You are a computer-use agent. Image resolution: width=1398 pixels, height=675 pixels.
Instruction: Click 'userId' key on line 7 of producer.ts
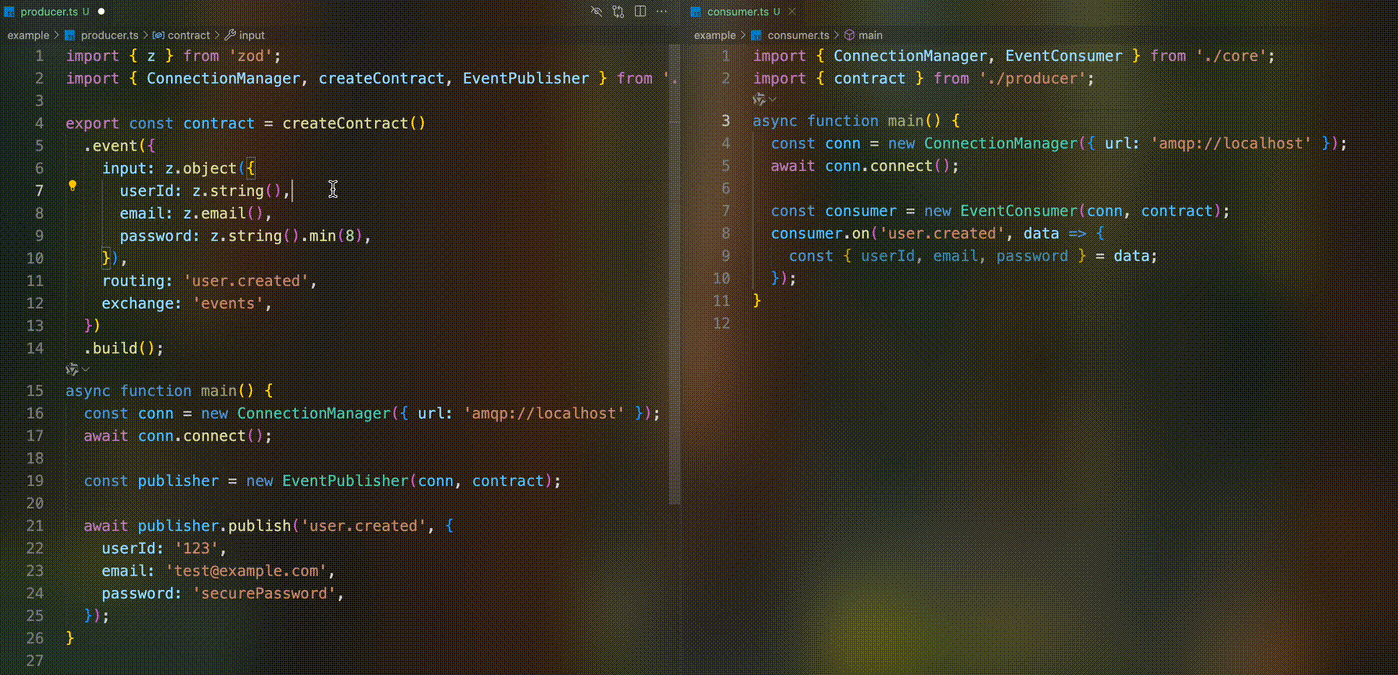tap(147, 191)
